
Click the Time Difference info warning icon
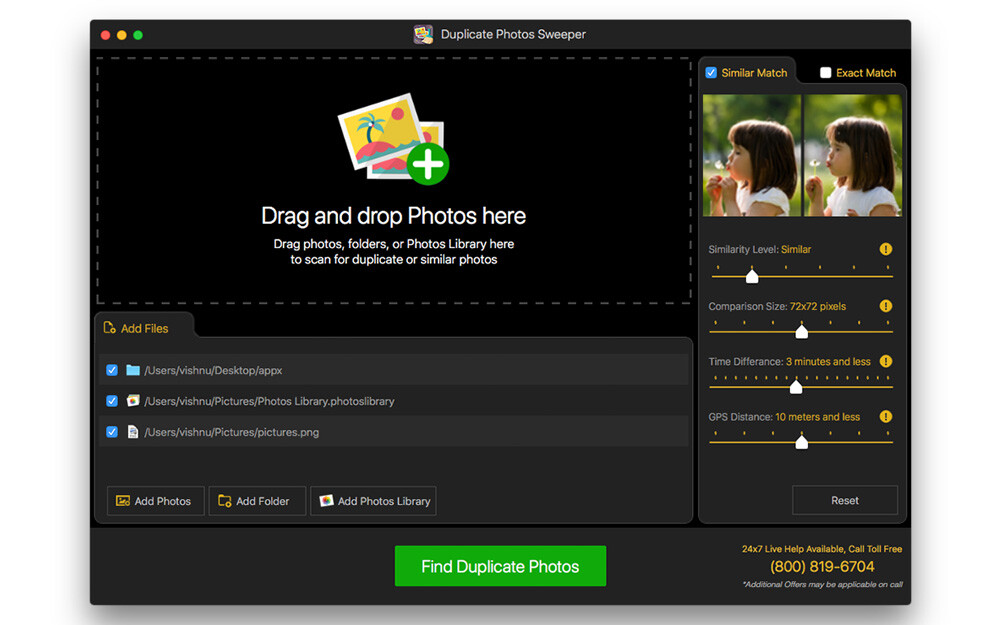pyautogui.click(x=886, y=362)
